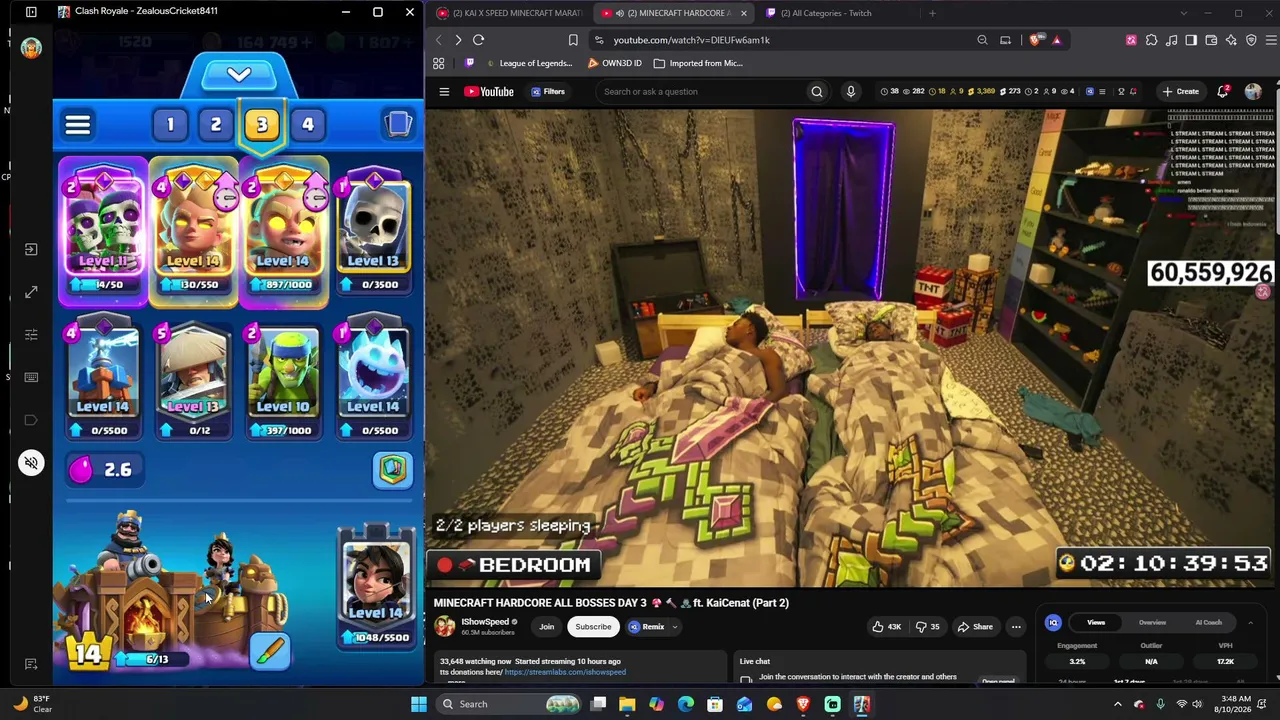The width and height of the screenshot is (1280, 720).
Task: Search with your voice on YouTube
Action: [851, 92]
